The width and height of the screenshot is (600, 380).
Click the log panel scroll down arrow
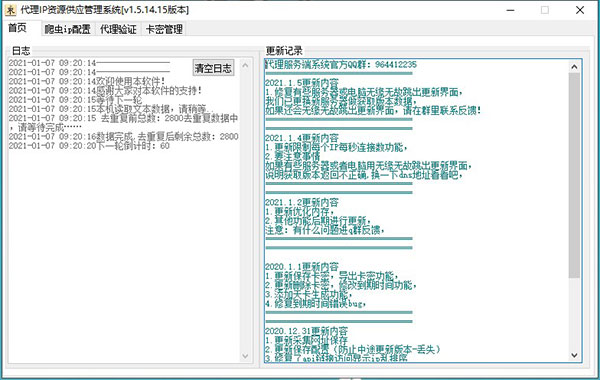(x=245, y=356)
